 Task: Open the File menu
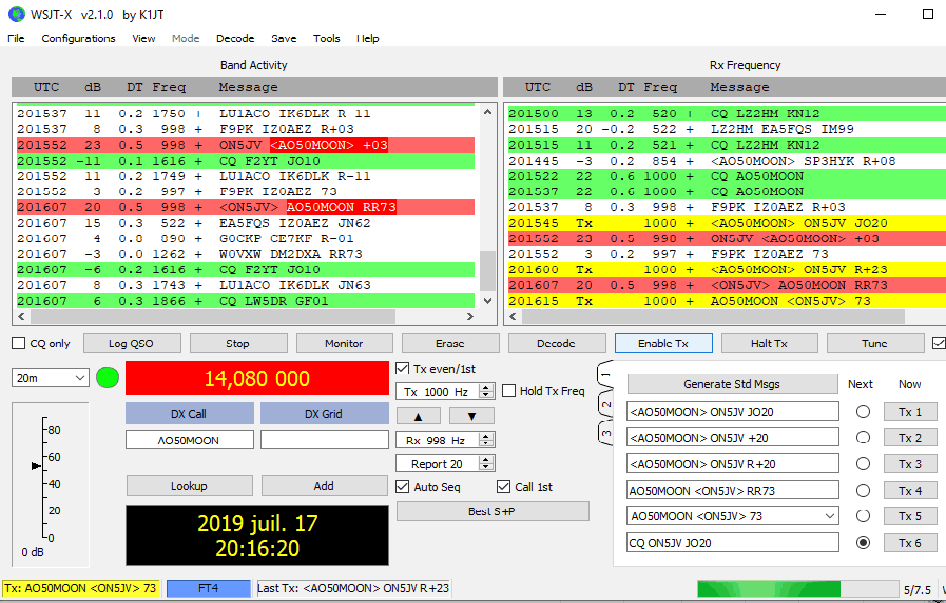tap(16, 38)
